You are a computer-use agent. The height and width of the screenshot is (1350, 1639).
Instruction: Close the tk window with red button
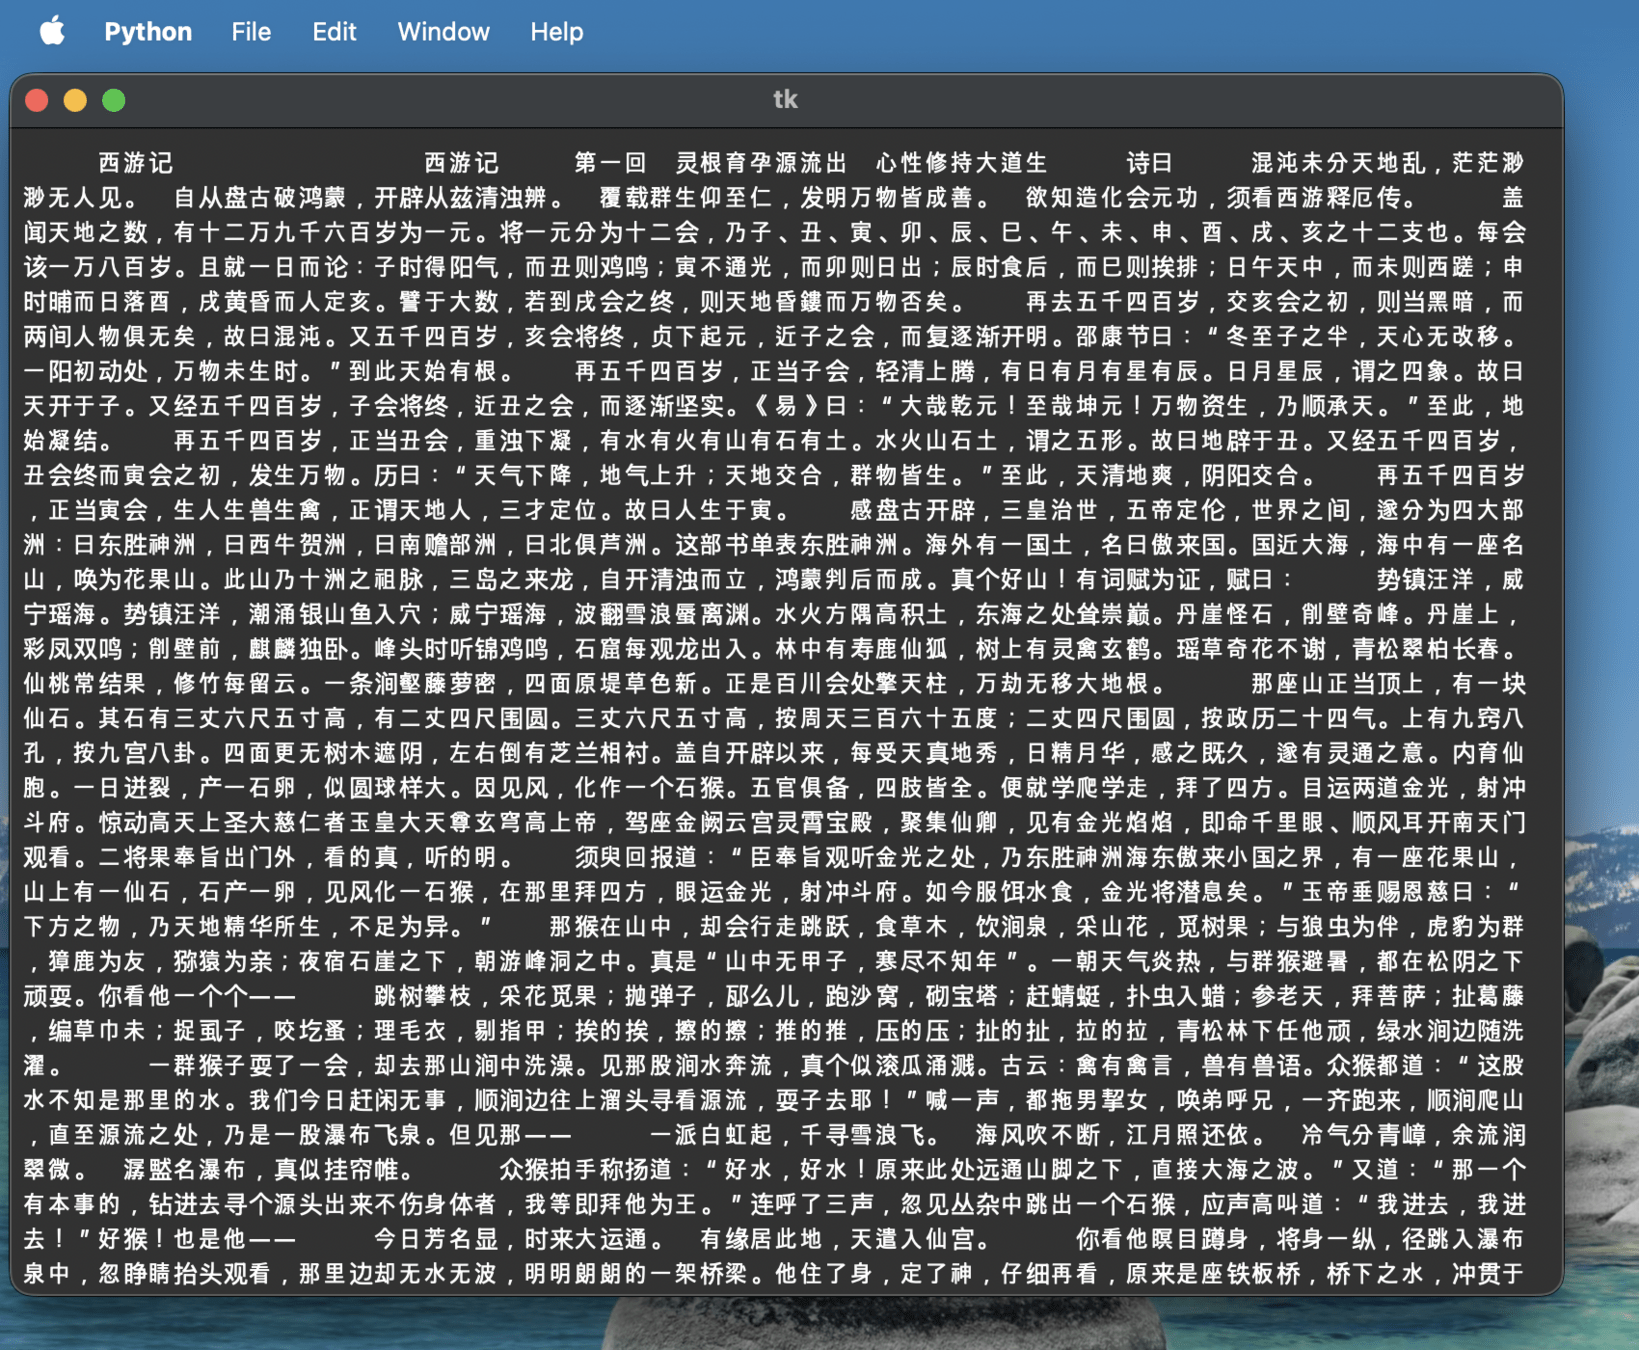pos(37,100)
